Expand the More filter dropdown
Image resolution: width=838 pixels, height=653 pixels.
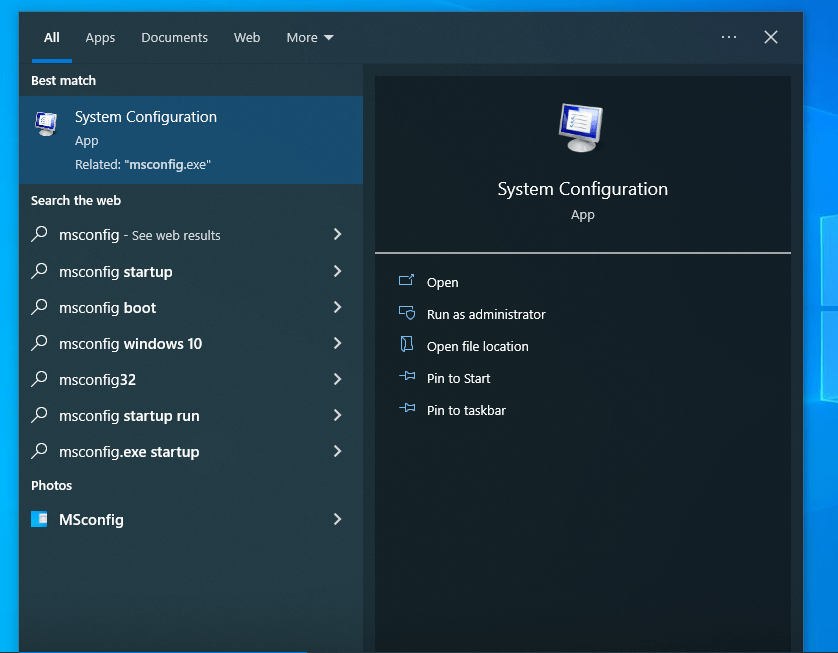309,38
